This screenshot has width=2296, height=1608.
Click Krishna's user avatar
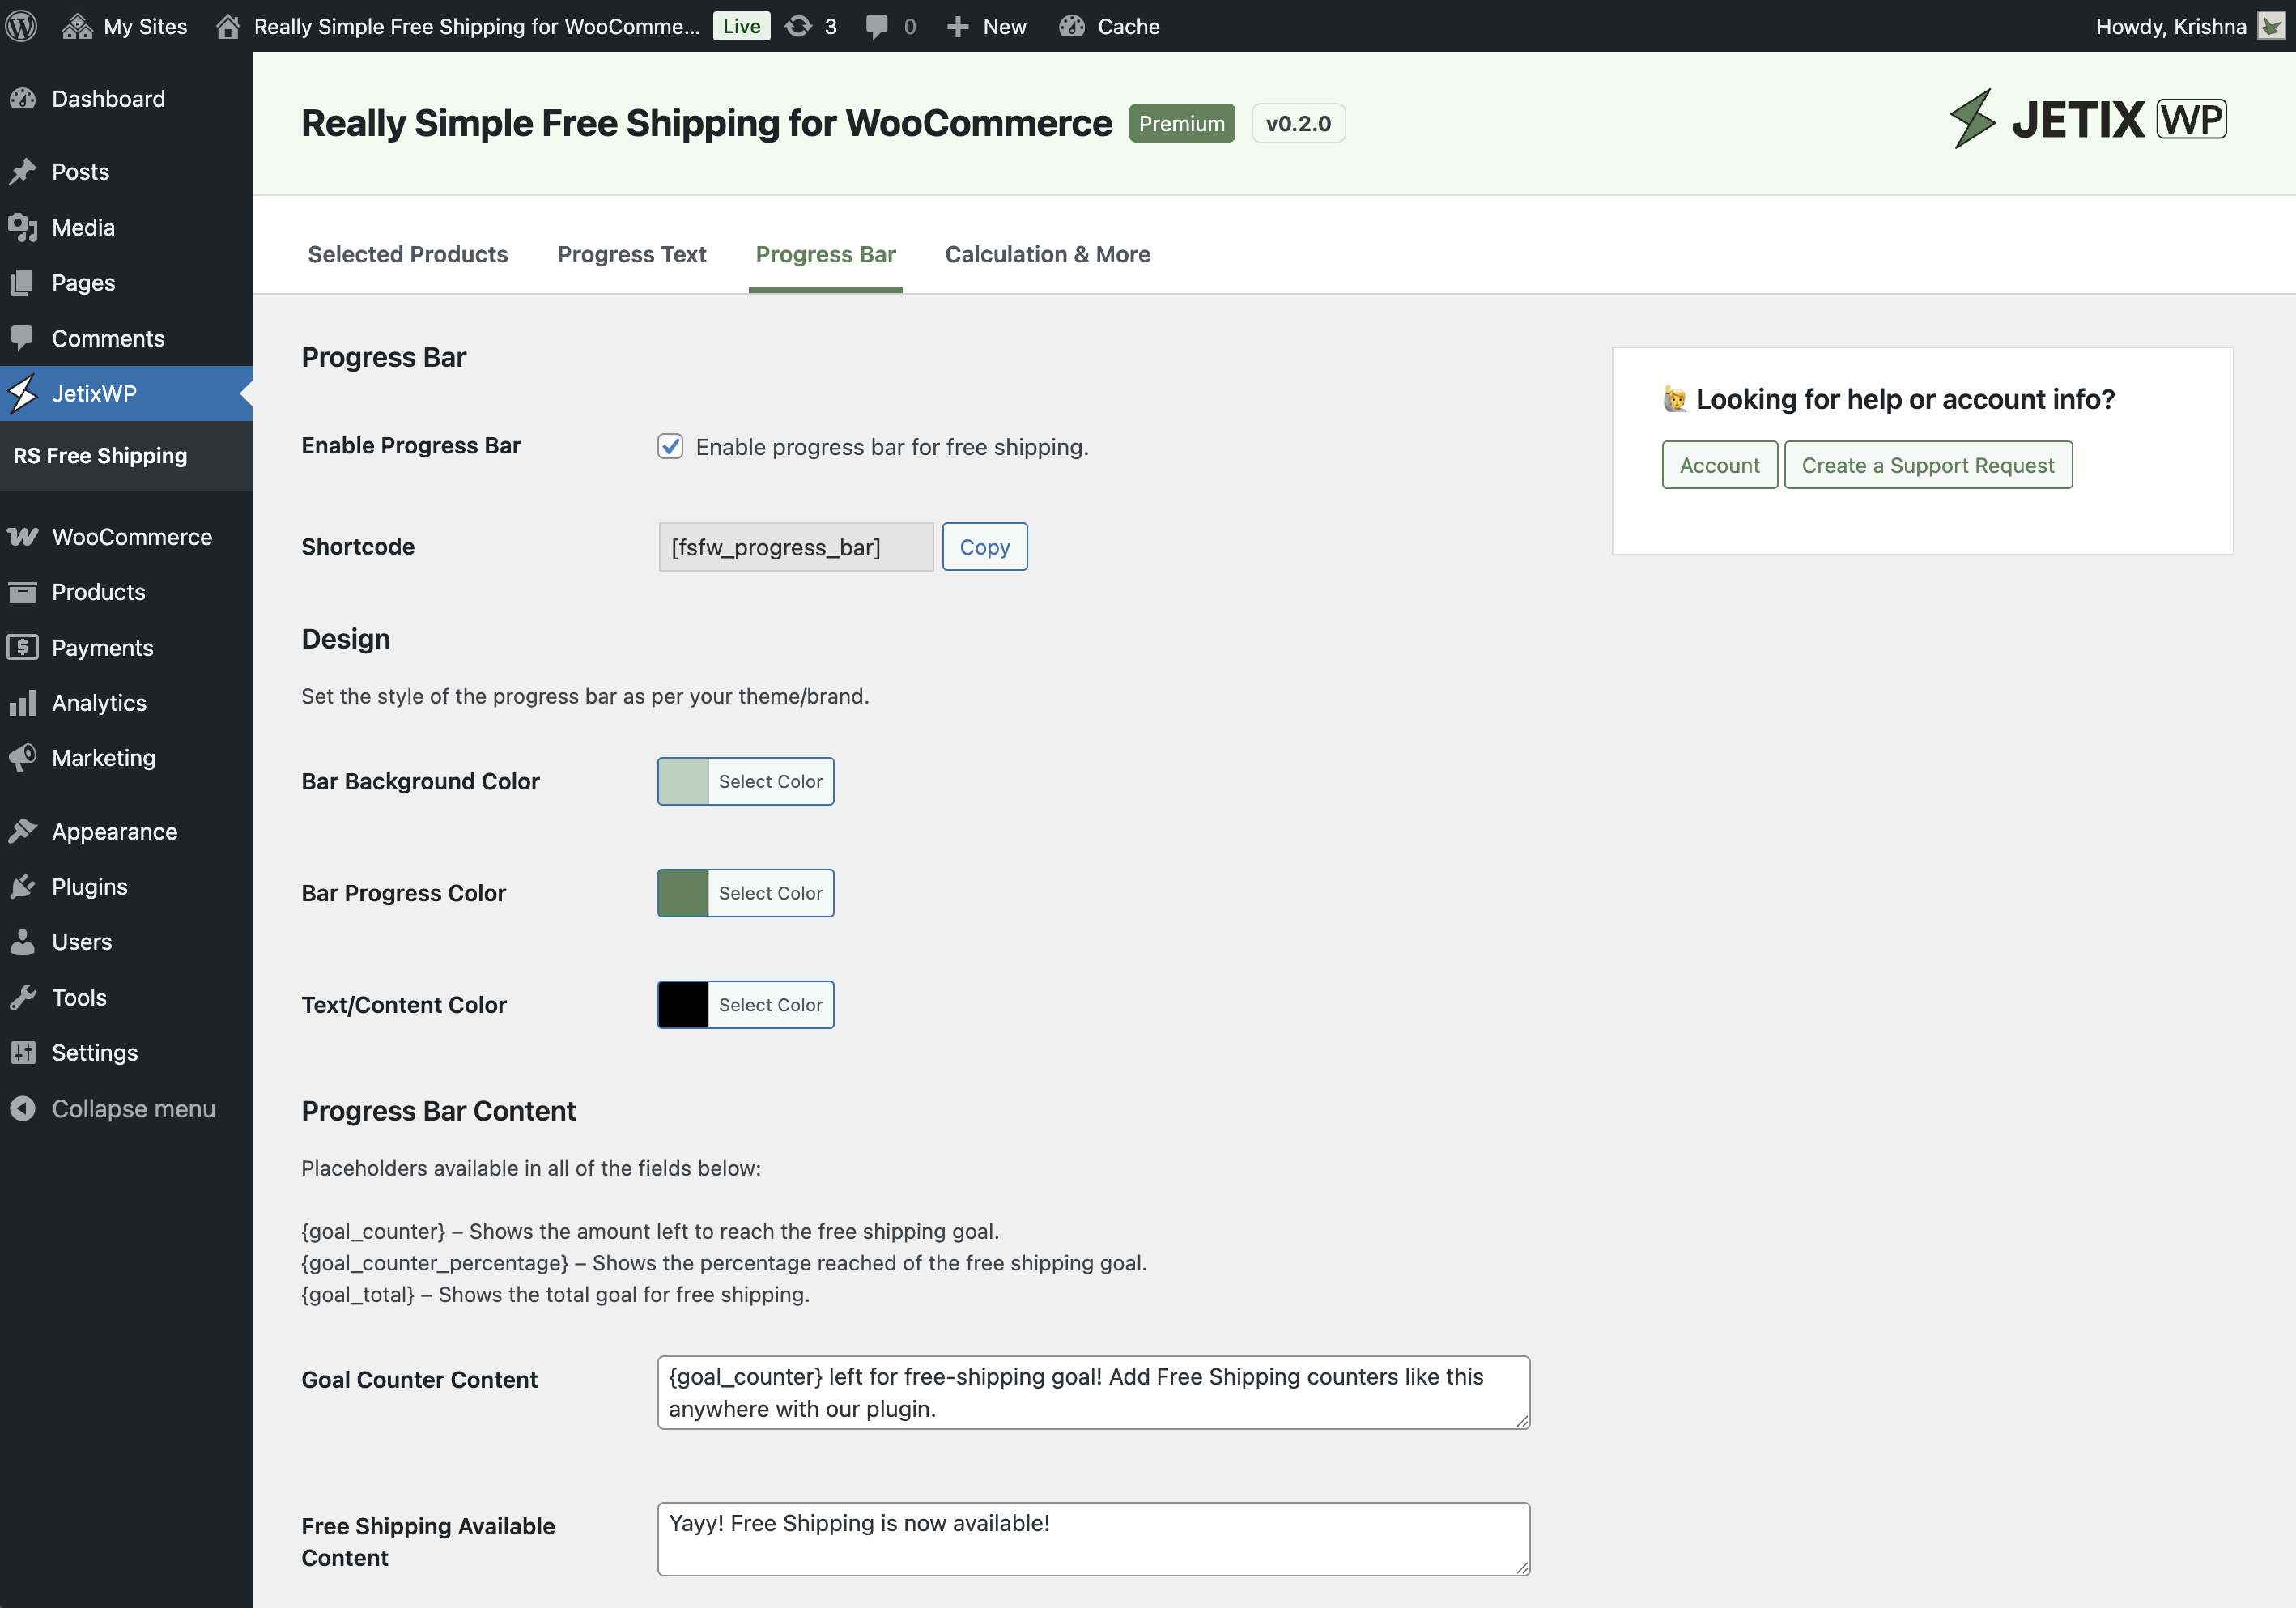(2271, 26)
